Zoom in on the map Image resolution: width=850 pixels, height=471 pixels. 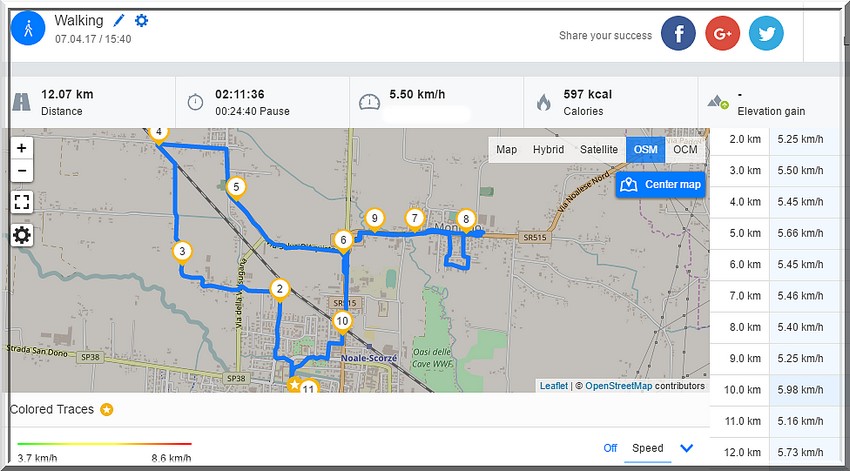[x=22, y=147]
